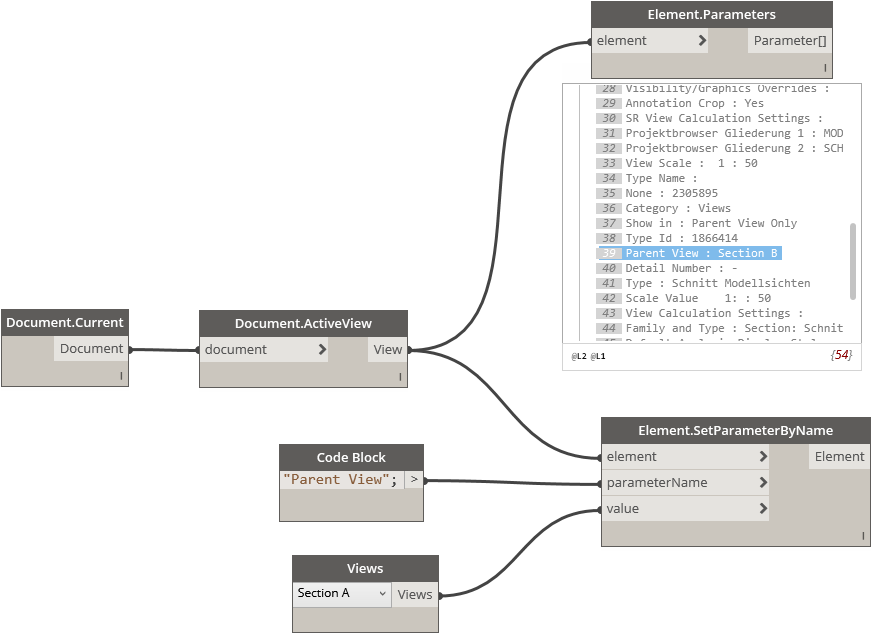
Task: Click lacing indicator on Document.ActiveView node
Action: 399,377
